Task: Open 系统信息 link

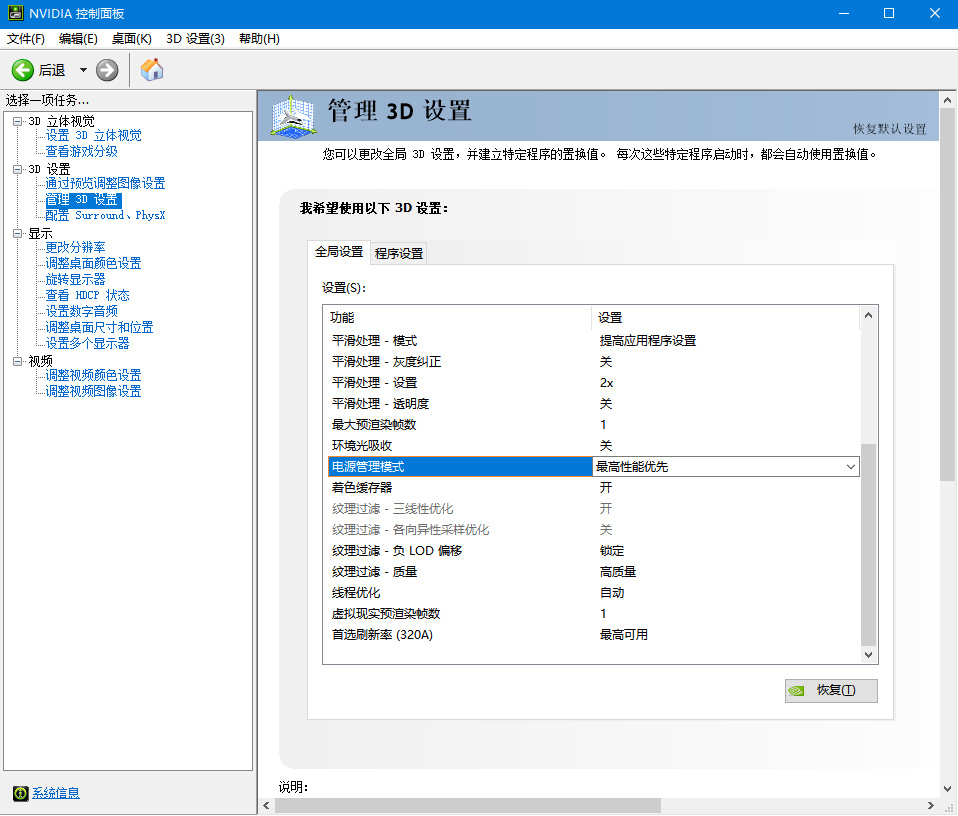Action: (56, 793)
